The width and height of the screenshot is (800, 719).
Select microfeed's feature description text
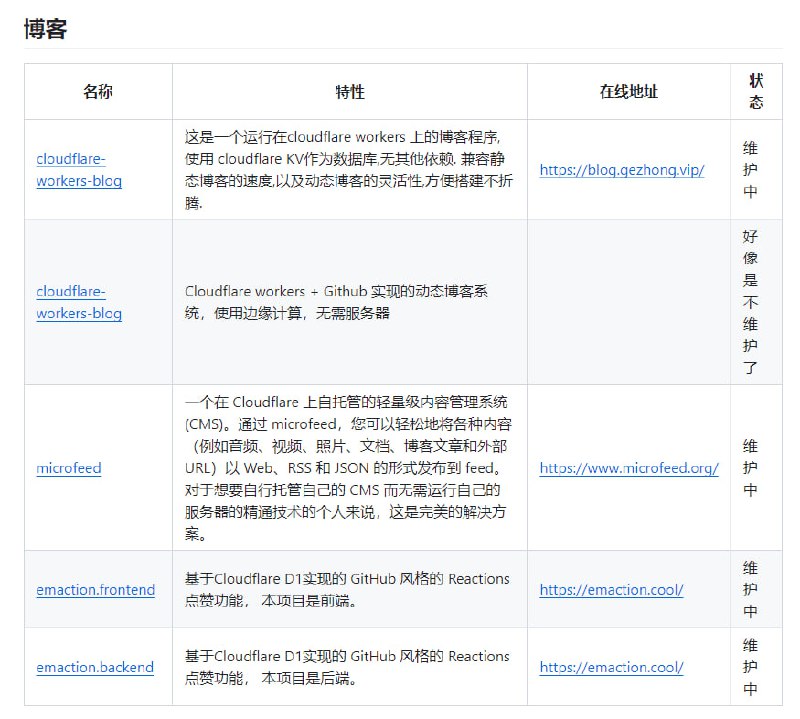pyautogui.click(x=348, y=468)
